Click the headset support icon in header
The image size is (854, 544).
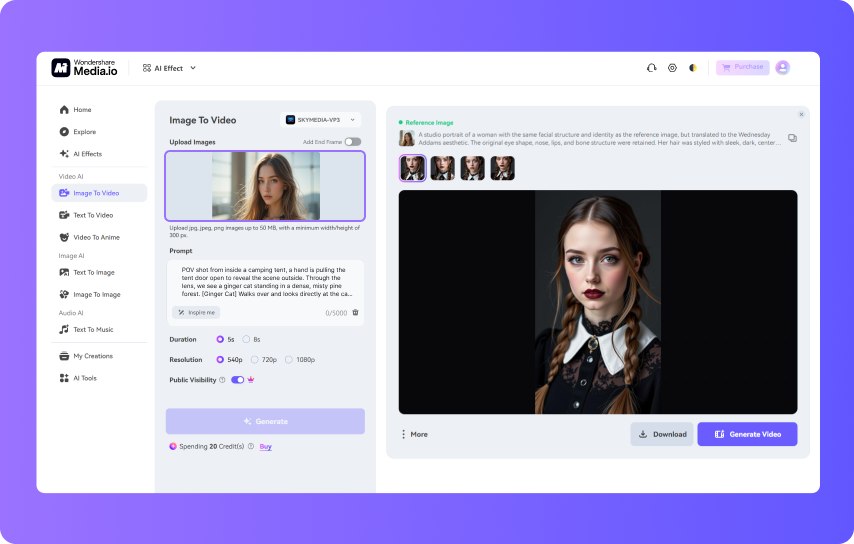coord(651,68)
